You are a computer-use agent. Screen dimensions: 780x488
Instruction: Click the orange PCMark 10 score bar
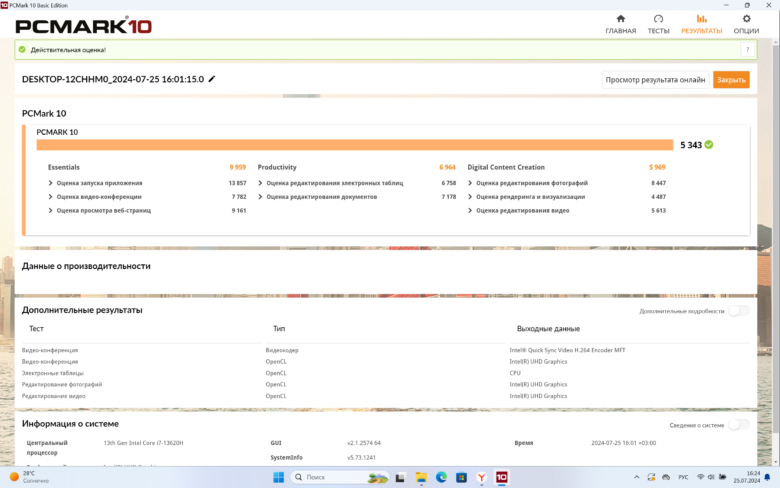354,145
